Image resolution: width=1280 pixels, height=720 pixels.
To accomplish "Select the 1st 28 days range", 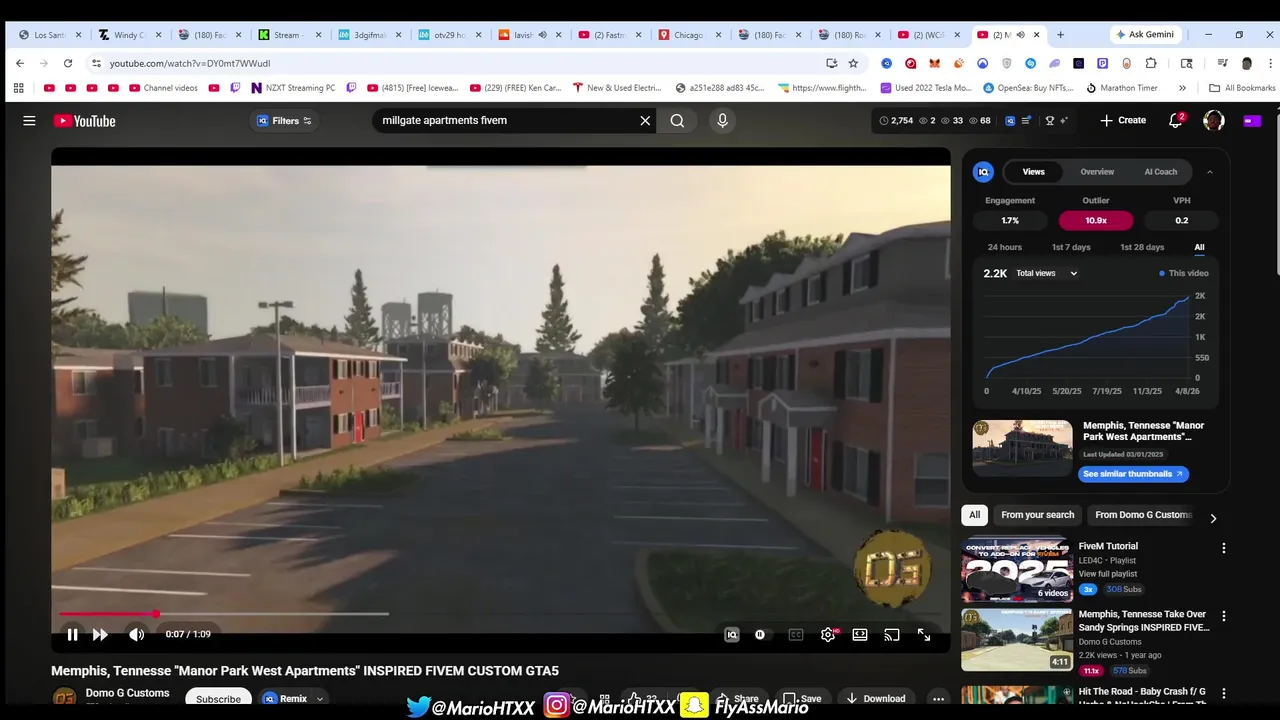I will click(1142, 247).
